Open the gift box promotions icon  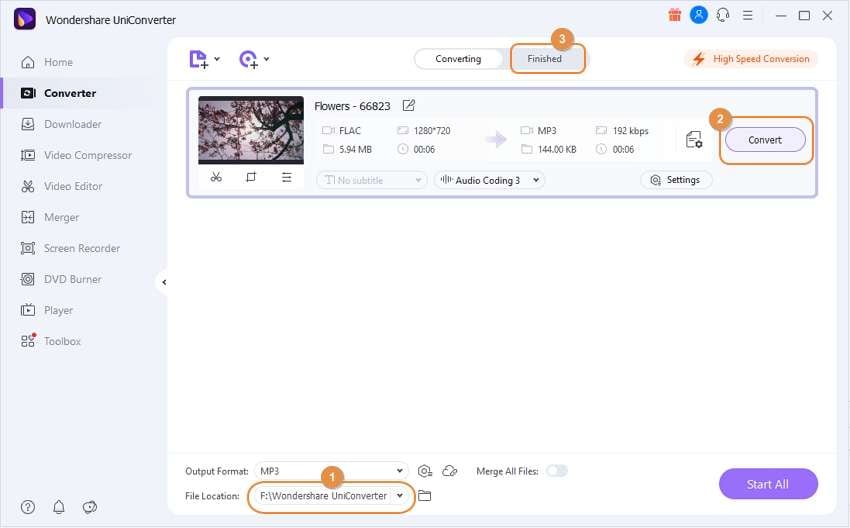(674, 15)
